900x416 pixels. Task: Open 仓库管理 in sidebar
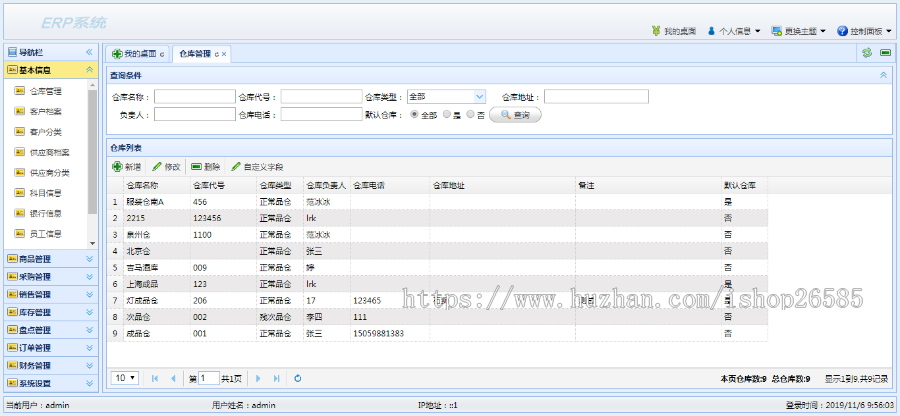(x=45, y=91)
